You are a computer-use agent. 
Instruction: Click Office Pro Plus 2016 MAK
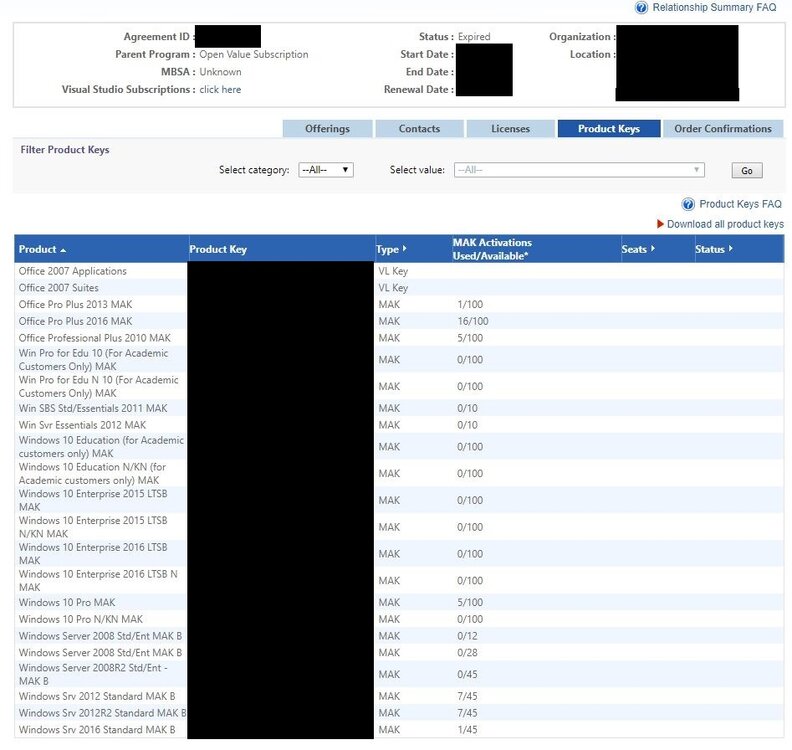pos(75,321)
